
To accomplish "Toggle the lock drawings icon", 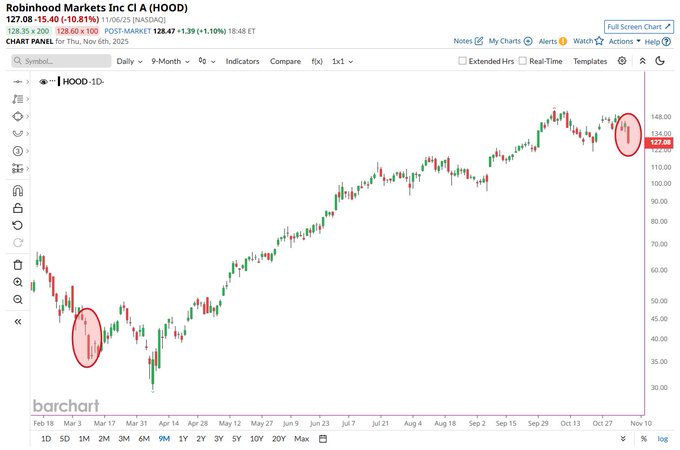I will point(18,208).
